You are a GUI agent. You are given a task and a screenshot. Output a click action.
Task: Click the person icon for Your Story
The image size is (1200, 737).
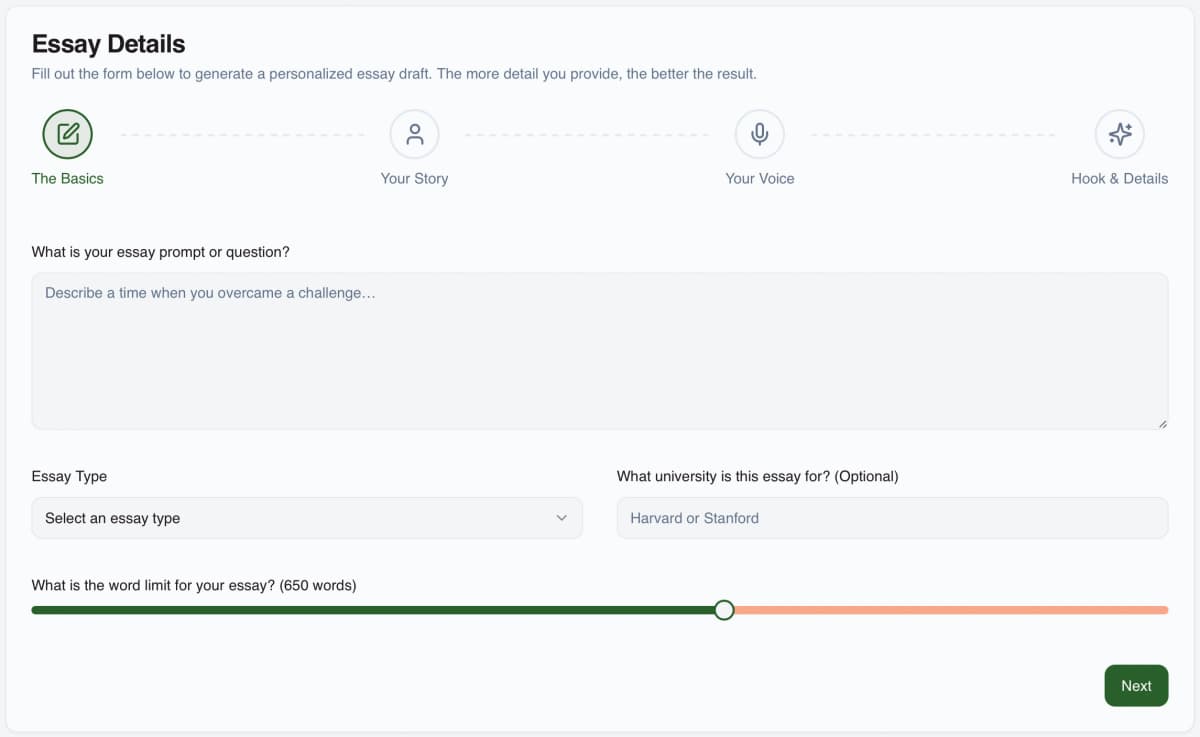point(415,134)
